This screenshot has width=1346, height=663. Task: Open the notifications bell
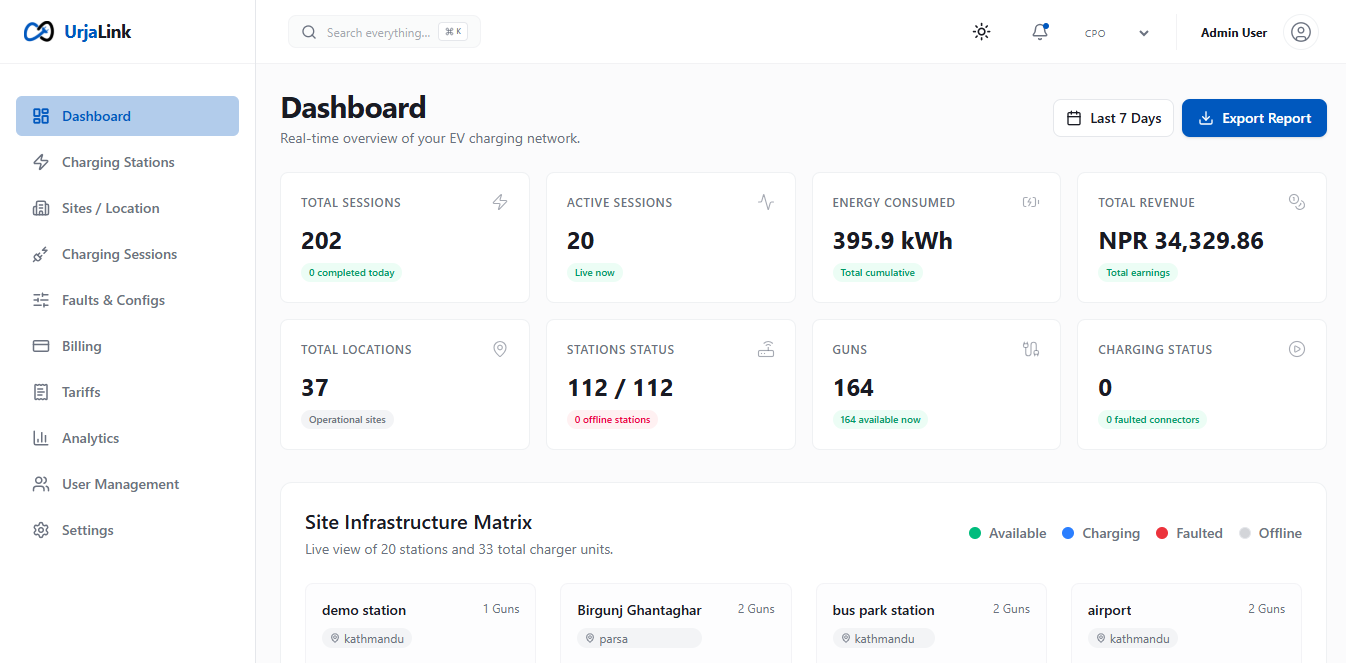pyautogui.click(x=1040, y=32)
